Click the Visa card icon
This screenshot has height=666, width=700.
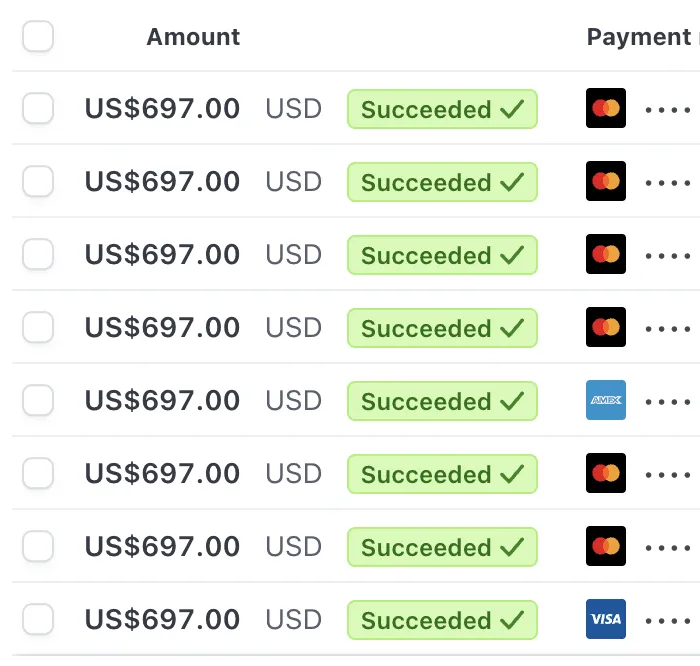pyautogui.click(x=606, y=619)
